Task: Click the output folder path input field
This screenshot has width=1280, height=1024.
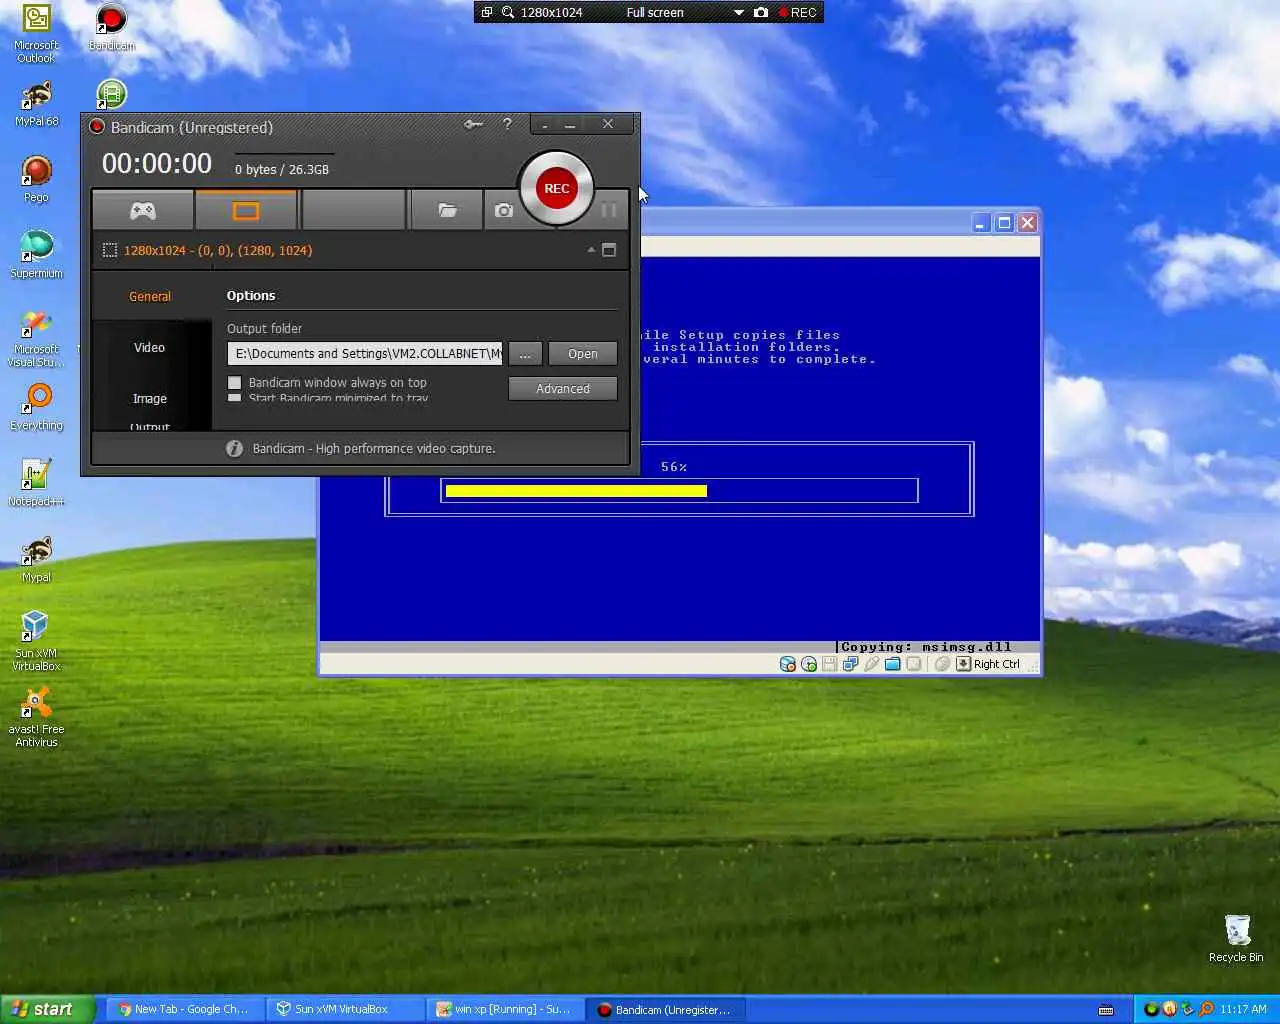Action: [365, 354]
